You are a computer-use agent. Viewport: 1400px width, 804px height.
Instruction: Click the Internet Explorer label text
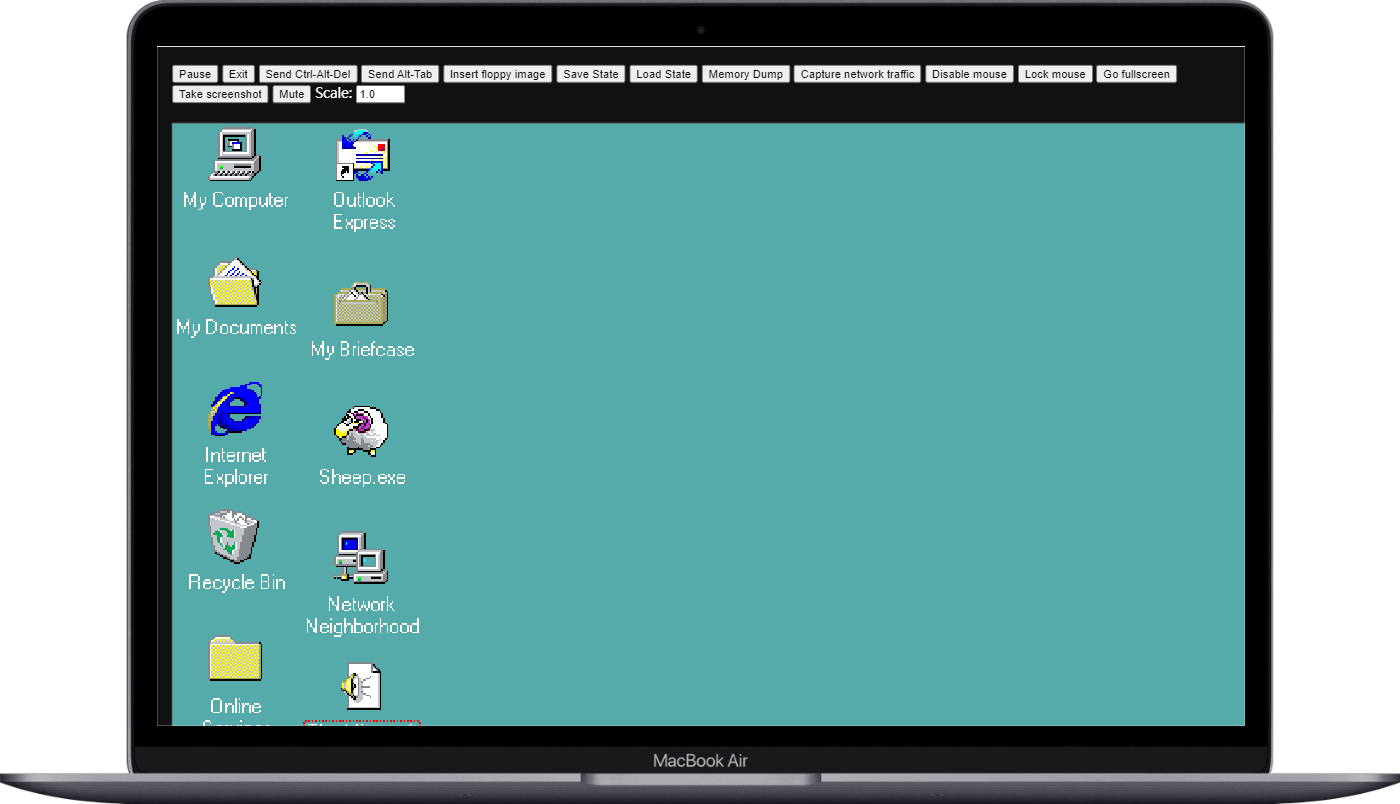click(x=236, y=466)
